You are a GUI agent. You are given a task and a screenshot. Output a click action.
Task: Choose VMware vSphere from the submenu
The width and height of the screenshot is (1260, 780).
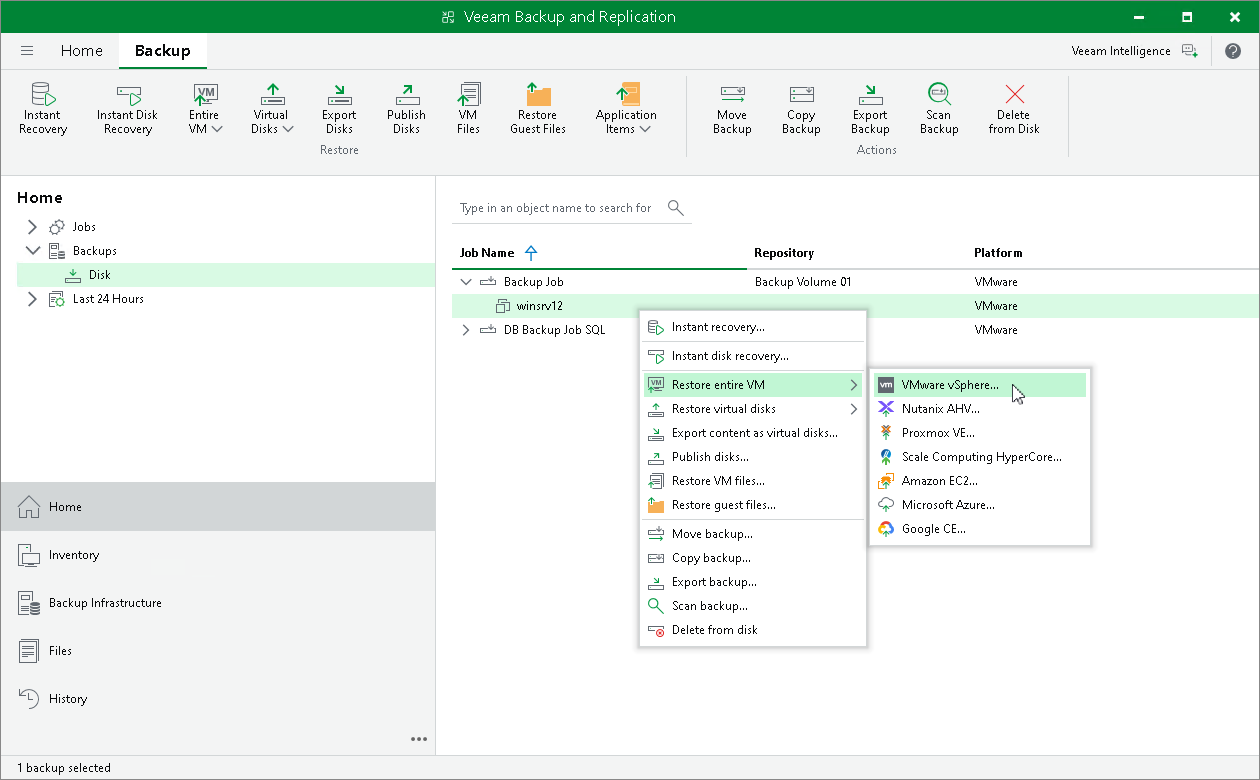click(x=949, y=385)
